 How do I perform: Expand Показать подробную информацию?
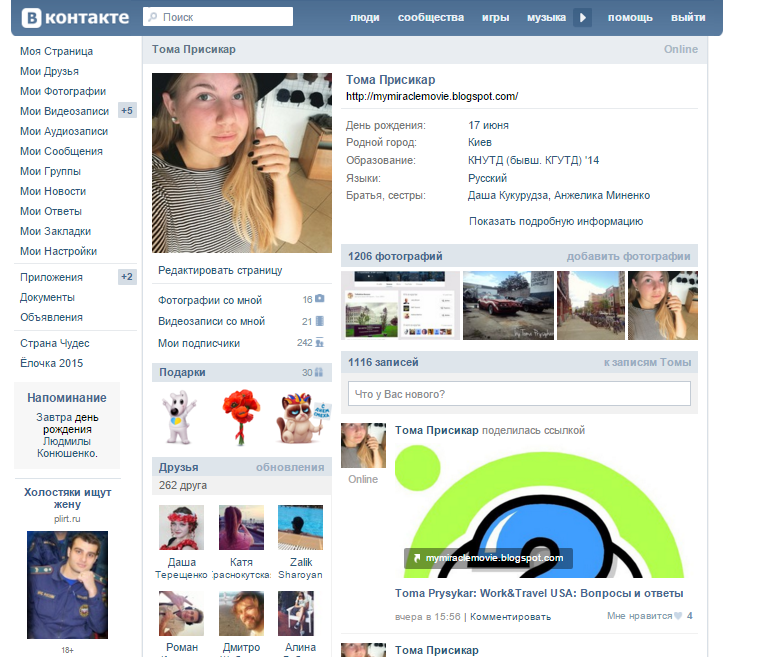click(556, 221)
